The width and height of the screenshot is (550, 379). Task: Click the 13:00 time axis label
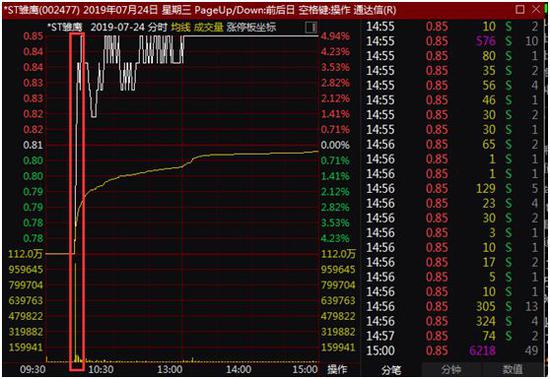coord(169,369)
